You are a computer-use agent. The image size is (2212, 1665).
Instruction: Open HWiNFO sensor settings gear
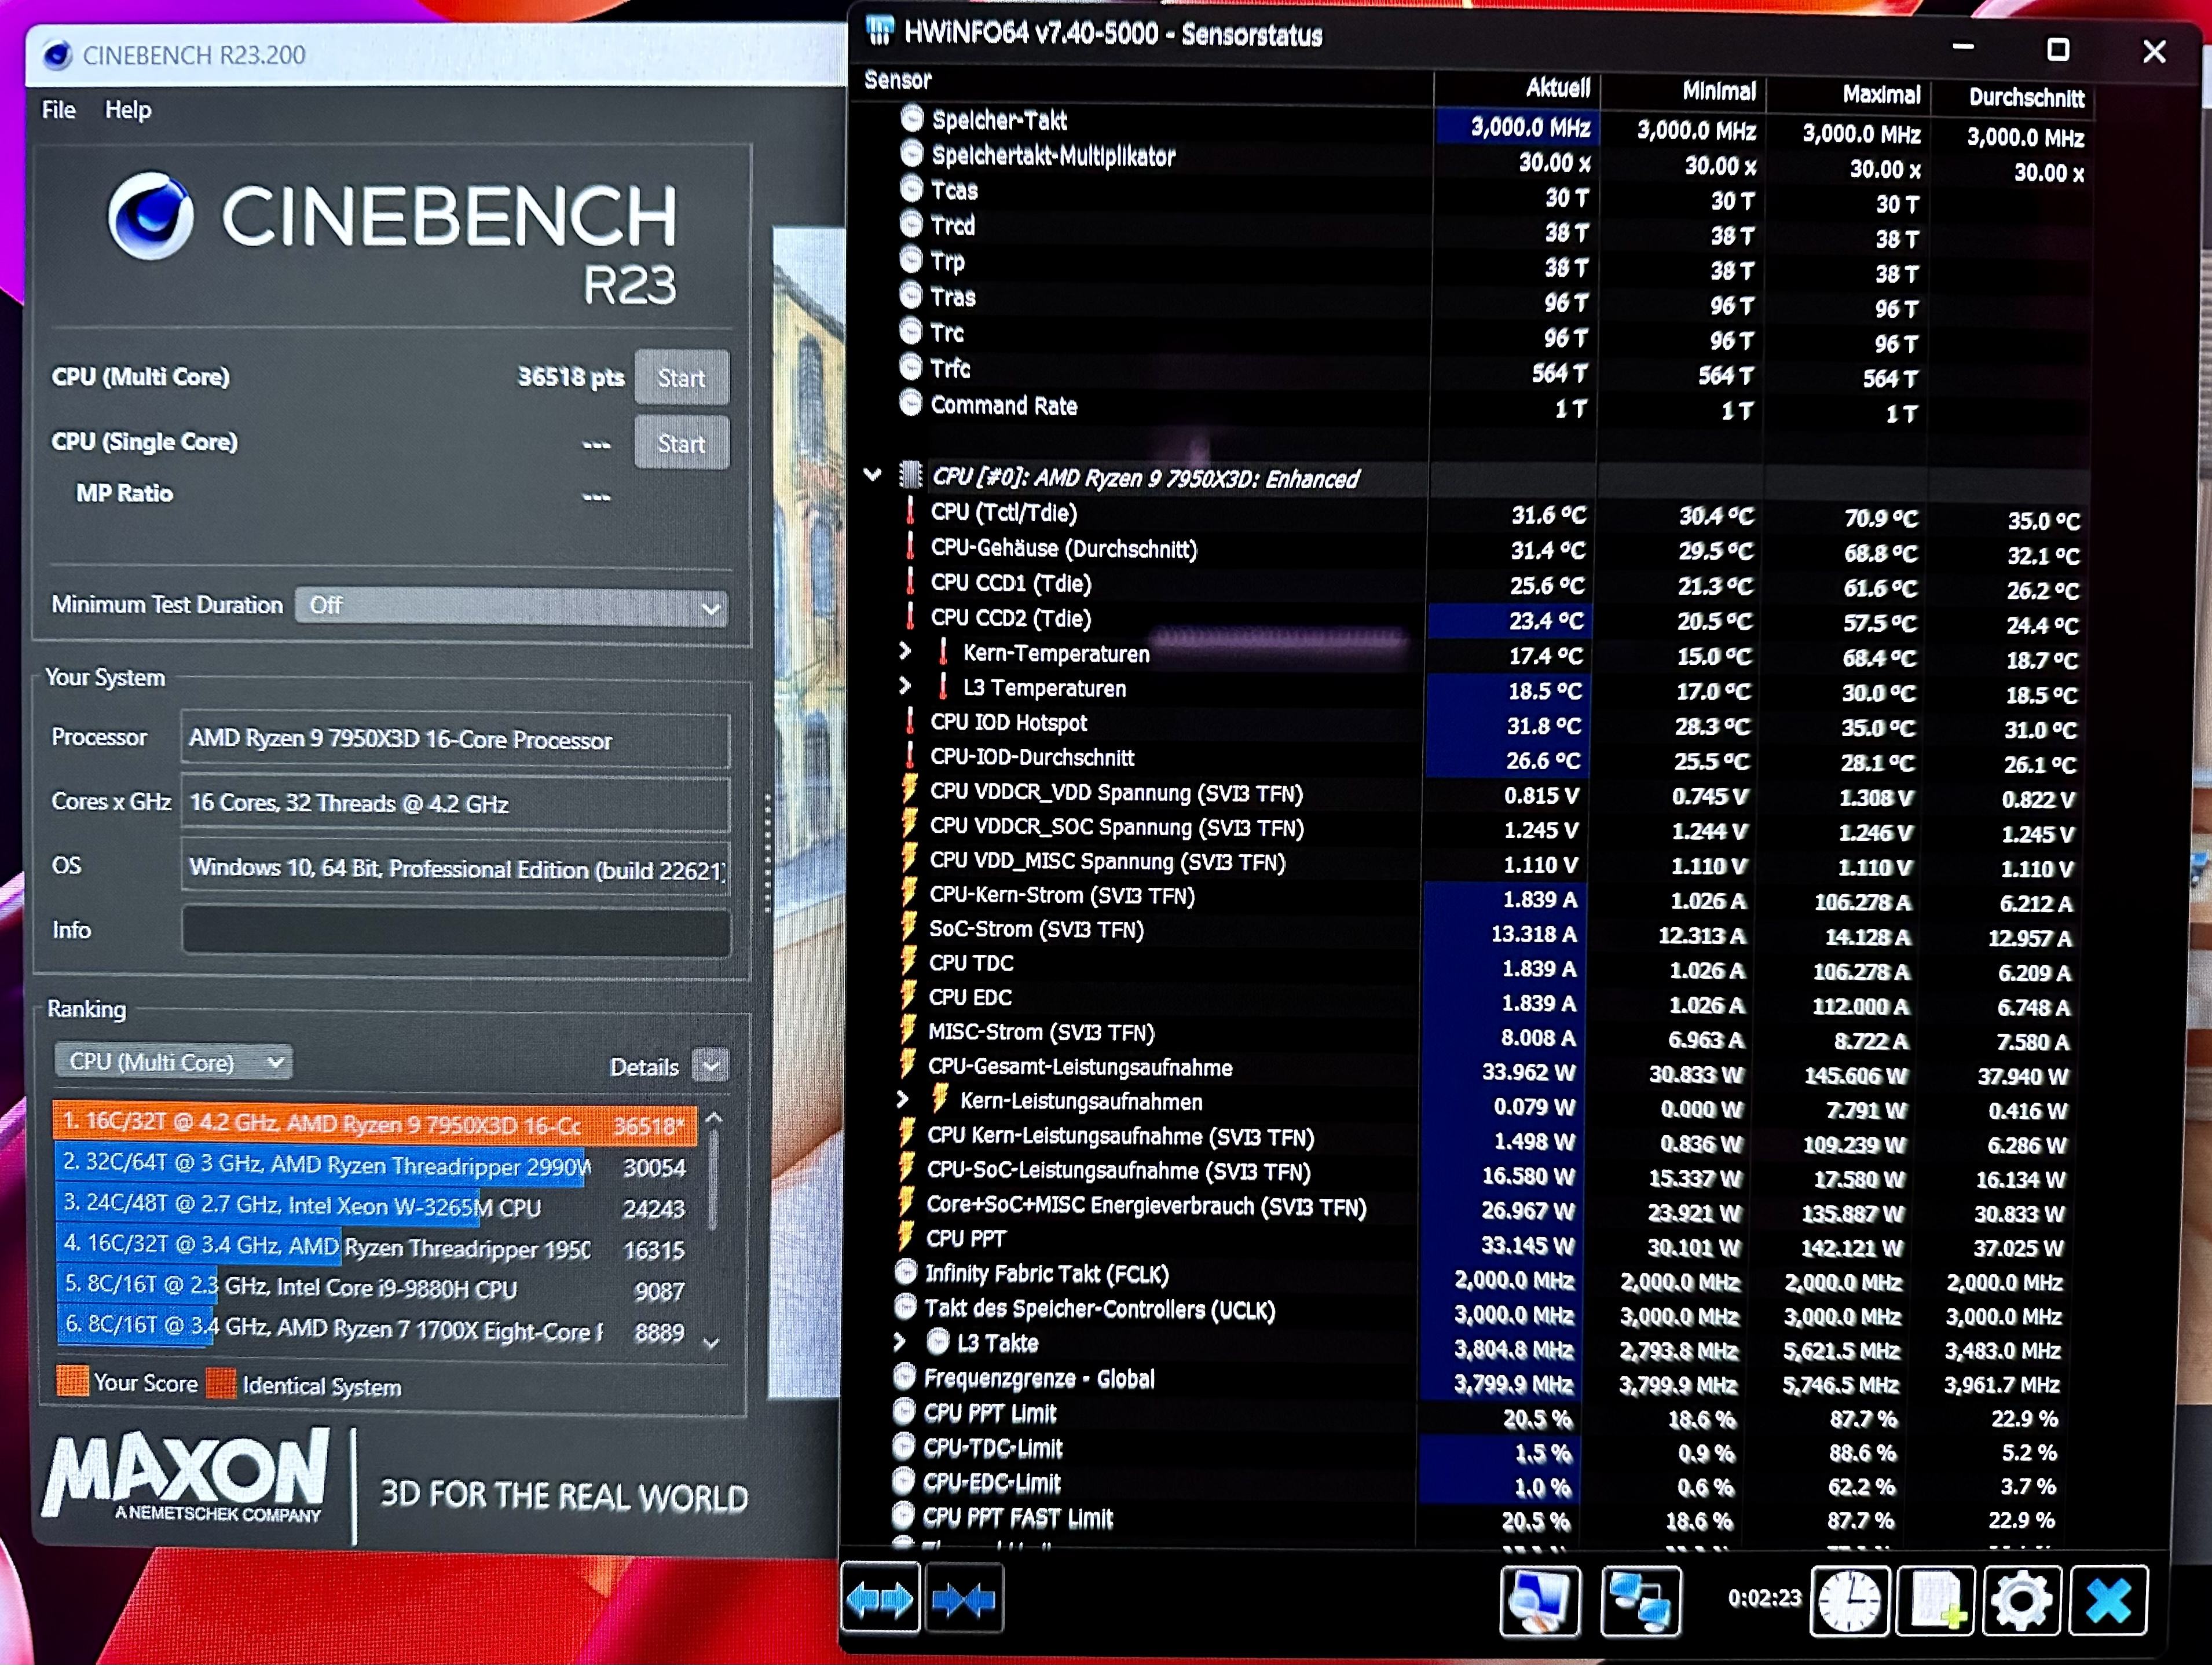pos(2021,1600)
